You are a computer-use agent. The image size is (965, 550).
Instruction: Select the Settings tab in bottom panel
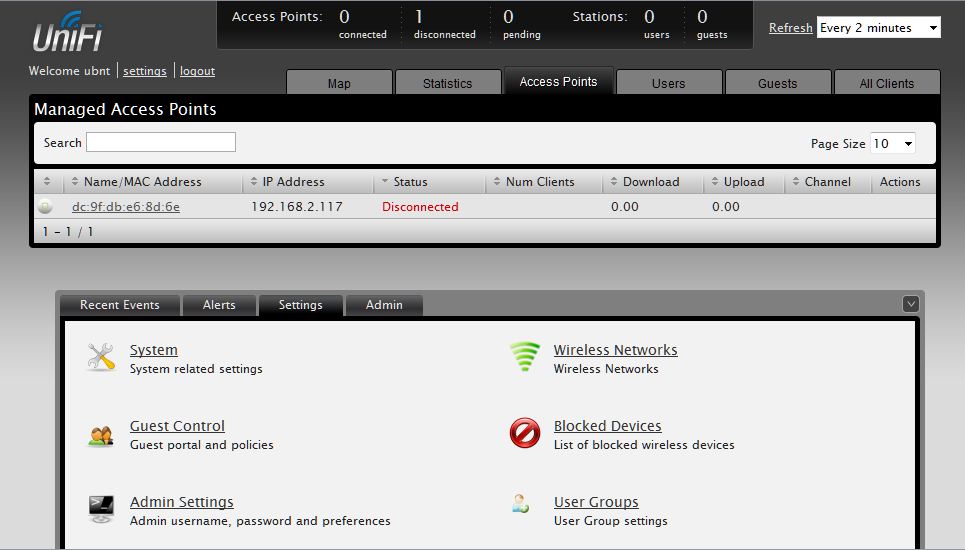tap(300, 305)
